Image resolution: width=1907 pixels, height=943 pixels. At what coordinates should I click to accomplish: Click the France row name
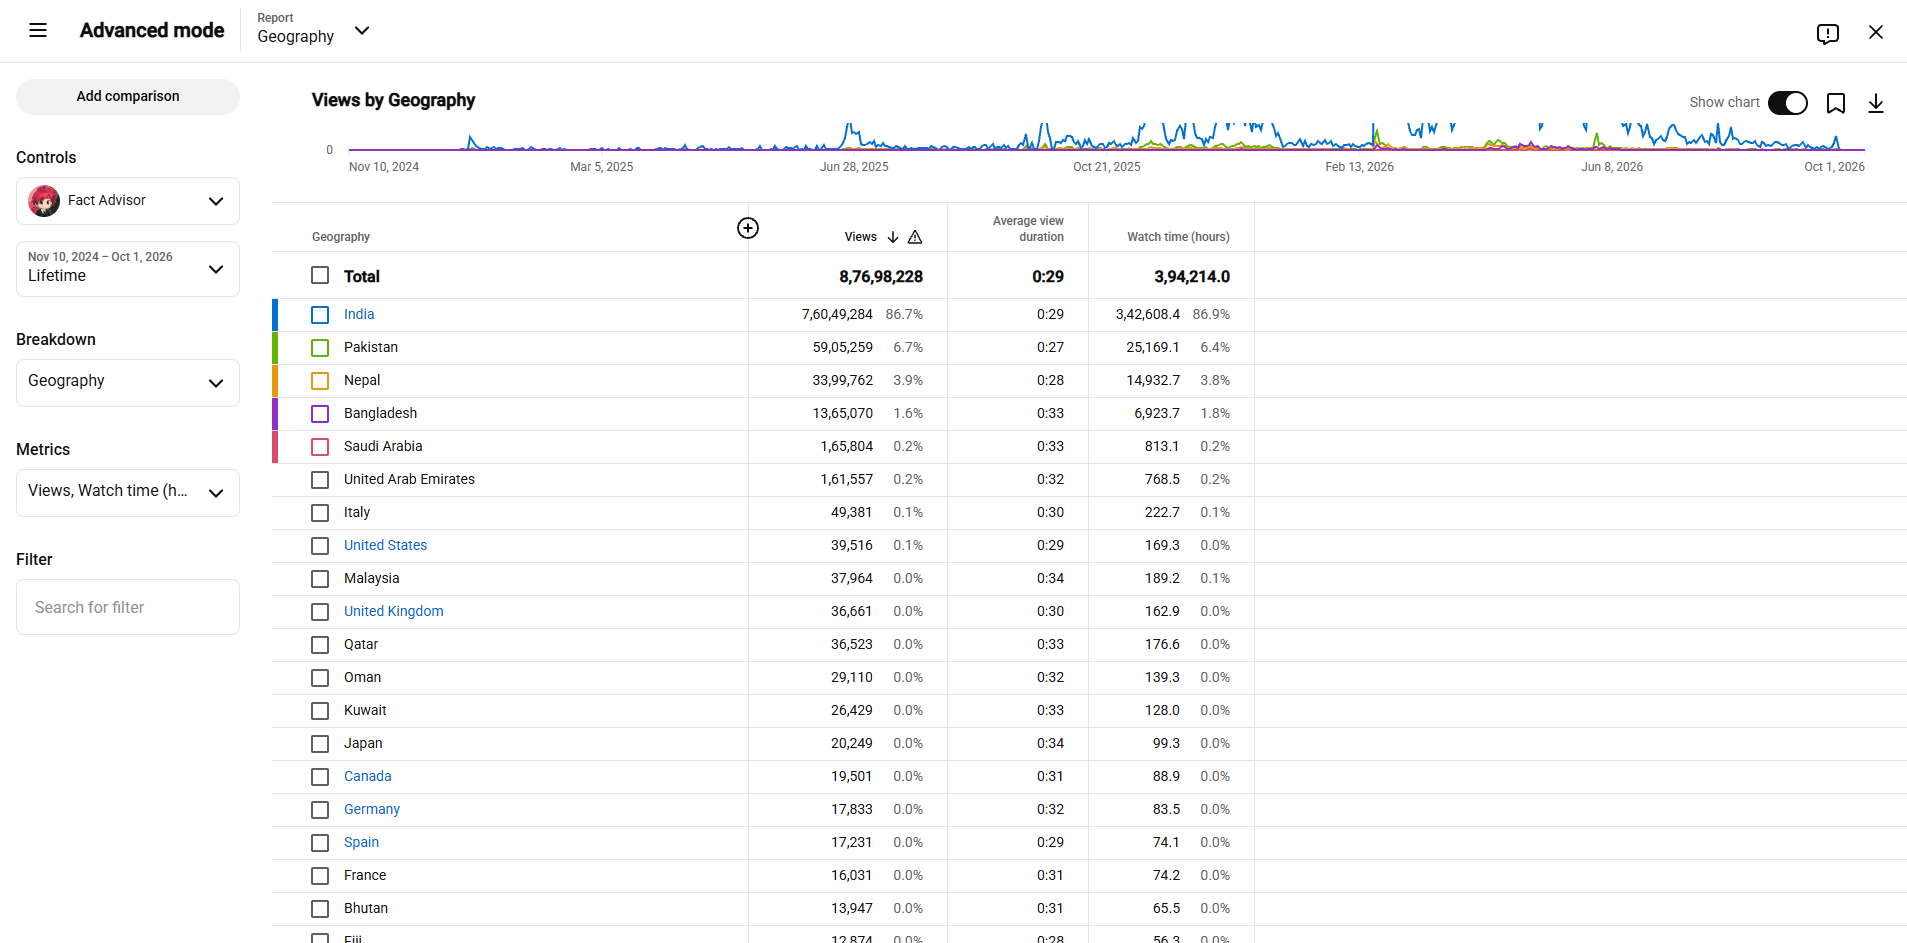[x=365, y=875]
